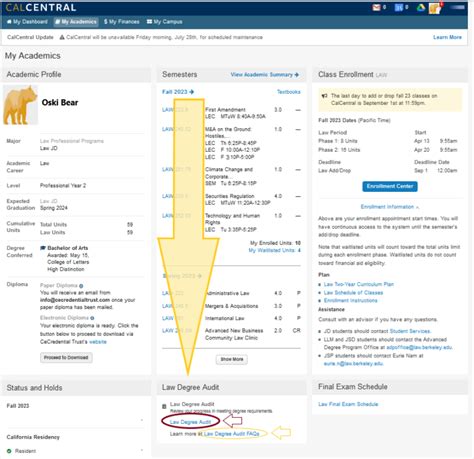The height and width of the screenshot is (459, 474).
Task: Open View Academic Summary link
Action: (x=265, y=75)
